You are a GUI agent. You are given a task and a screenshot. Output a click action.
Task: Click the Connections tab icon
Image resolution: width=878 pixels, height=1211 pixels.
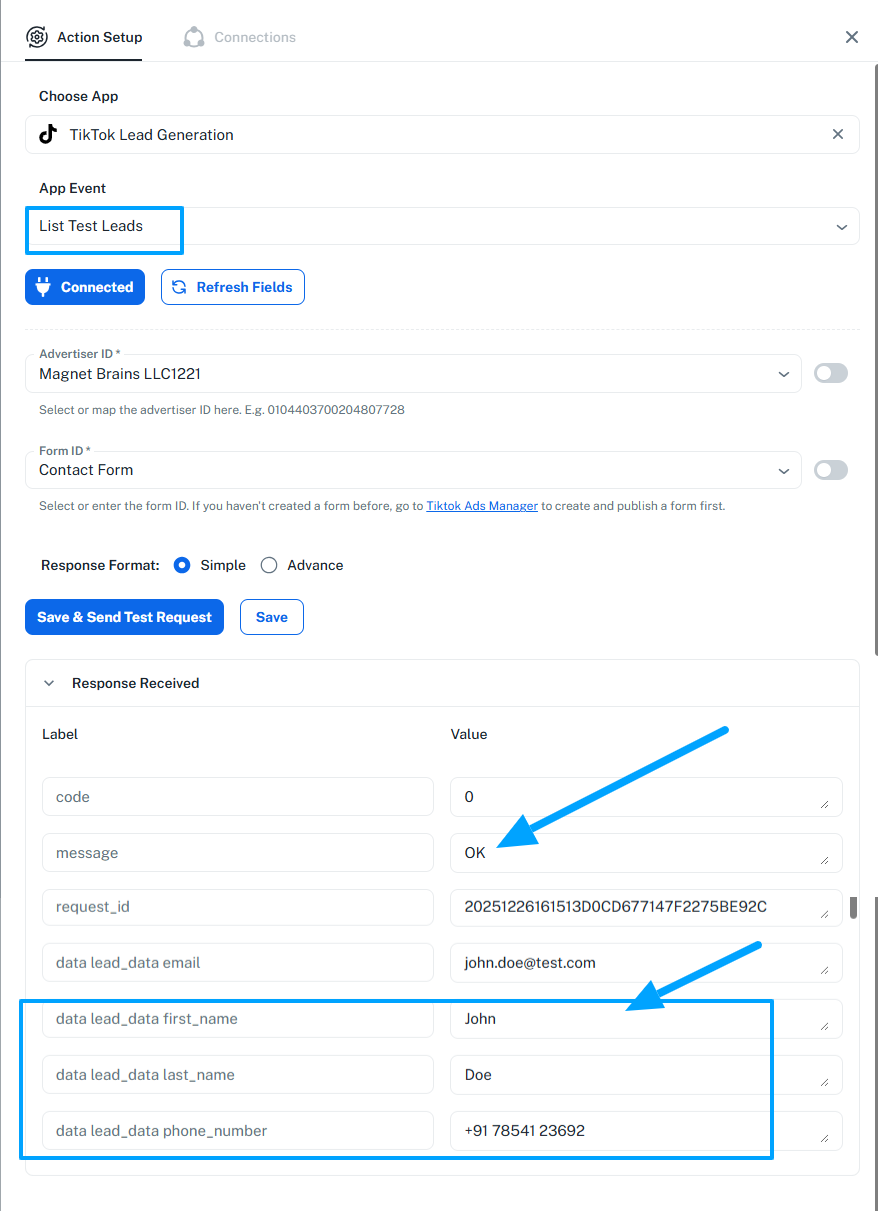pyautogui.click(x=194, y=37)
